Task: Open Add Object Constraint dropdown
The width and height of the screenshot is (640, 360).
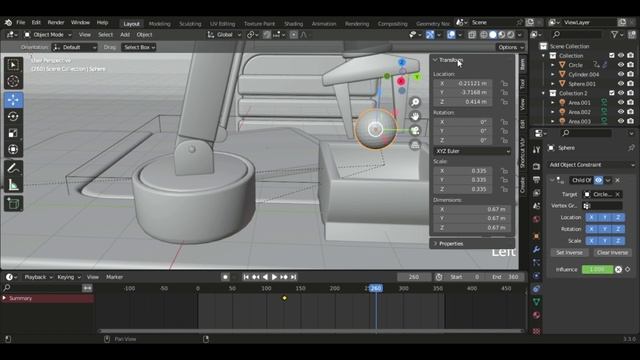Action: tap(591, 165)
